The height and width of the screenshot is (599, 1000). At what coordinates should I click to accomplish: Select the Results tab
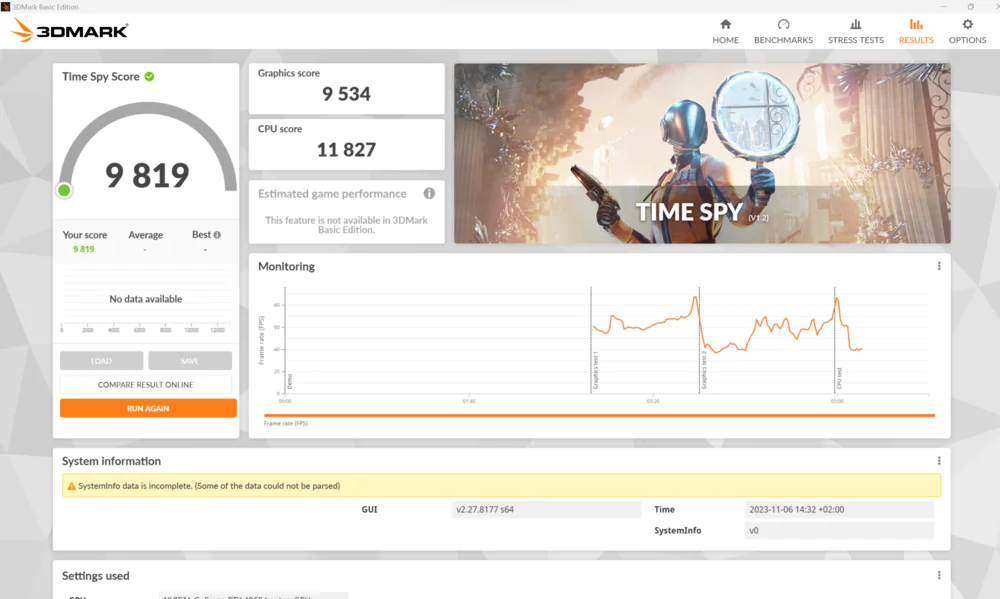click(916, 31)
